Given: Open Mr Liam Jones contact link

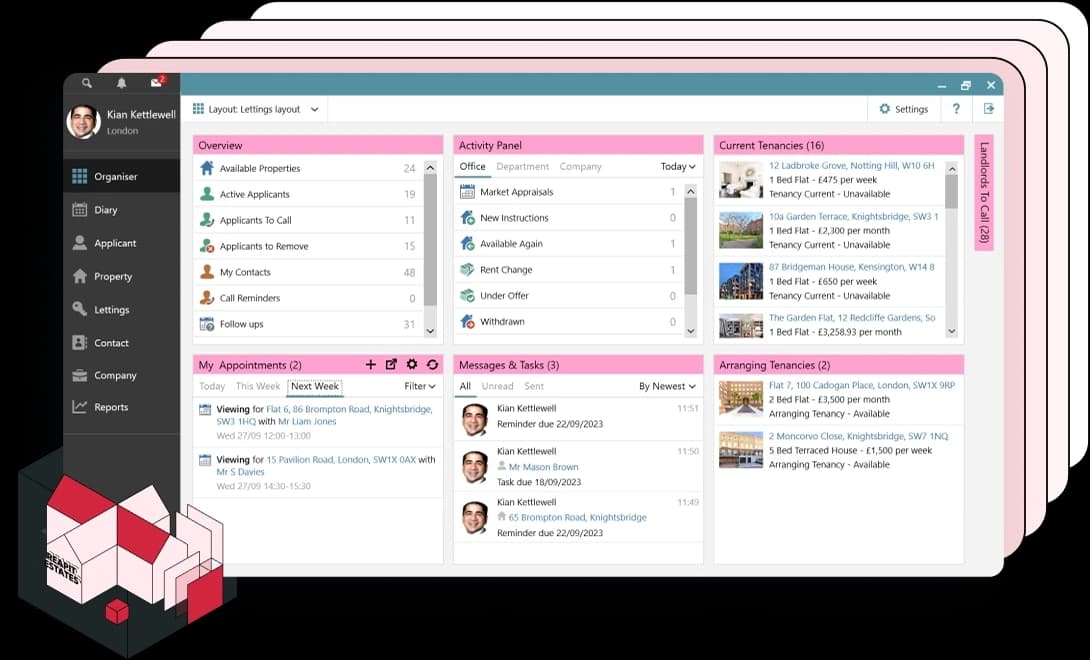Looking at the screenshot, I should coord(307,421).
